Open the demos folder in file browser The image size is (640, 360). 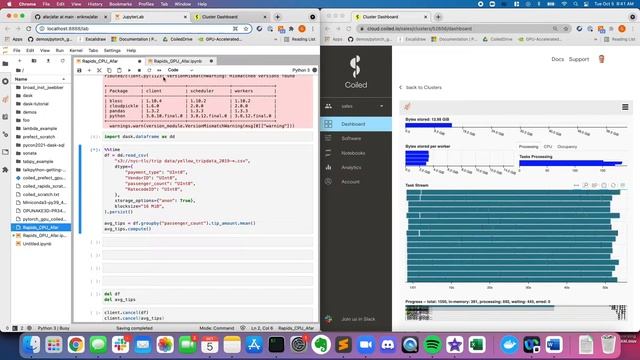(29, 112)
